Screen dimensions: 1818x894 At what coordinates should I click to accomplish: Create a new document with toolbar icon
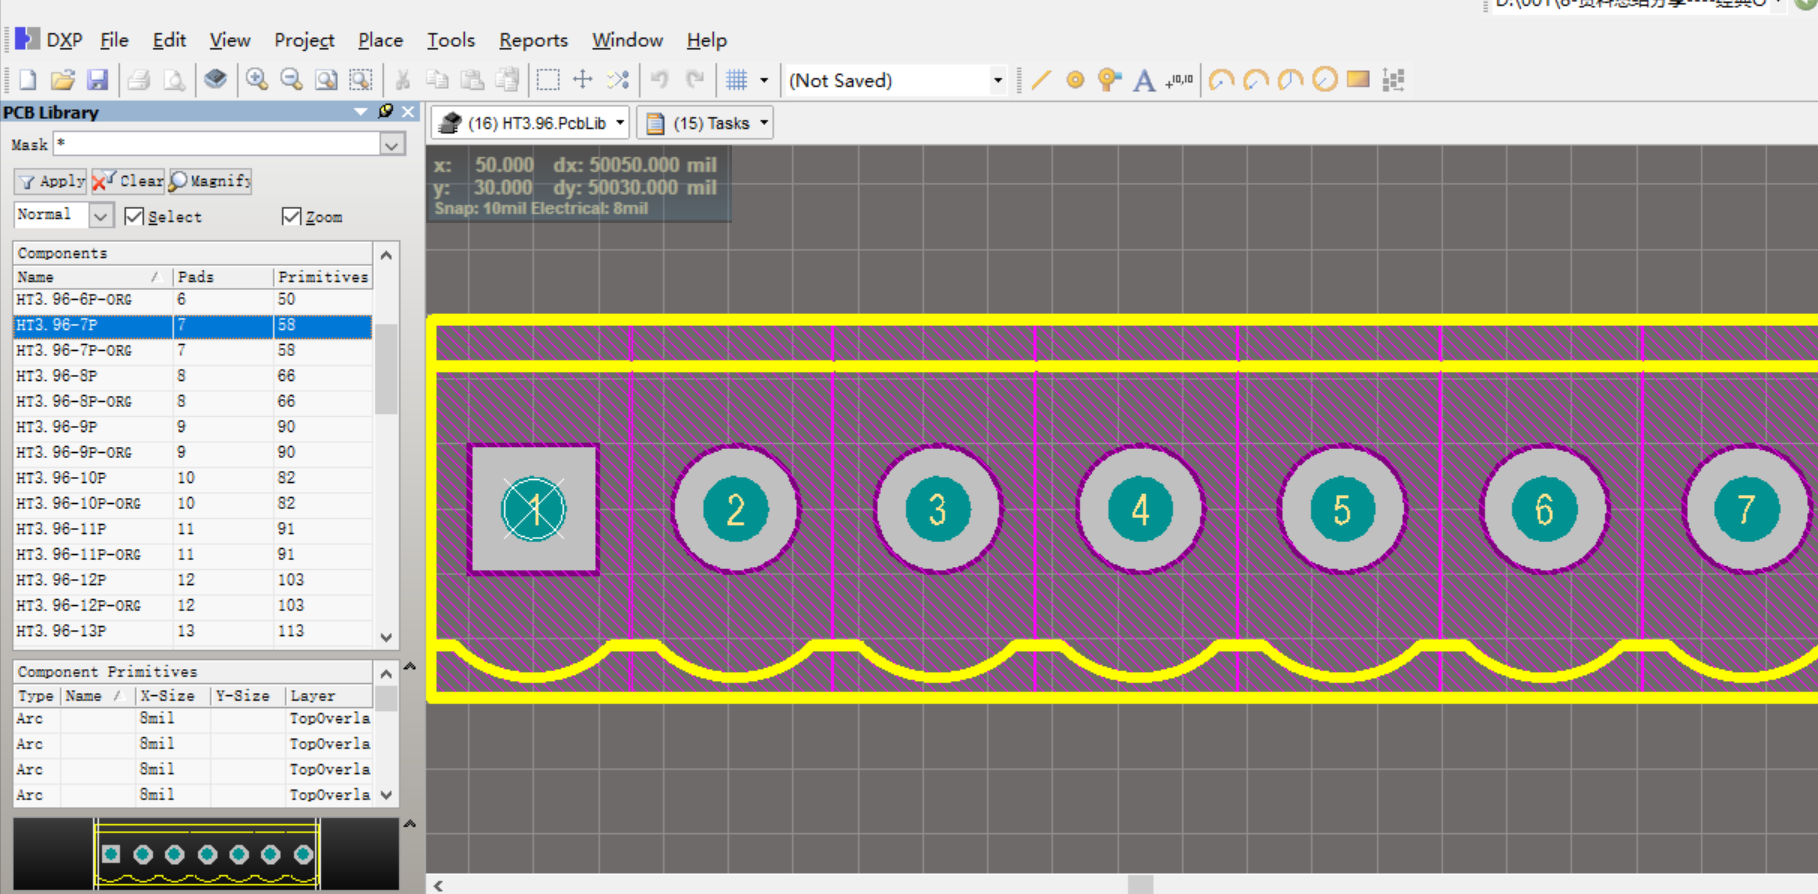tap(28, 80)
